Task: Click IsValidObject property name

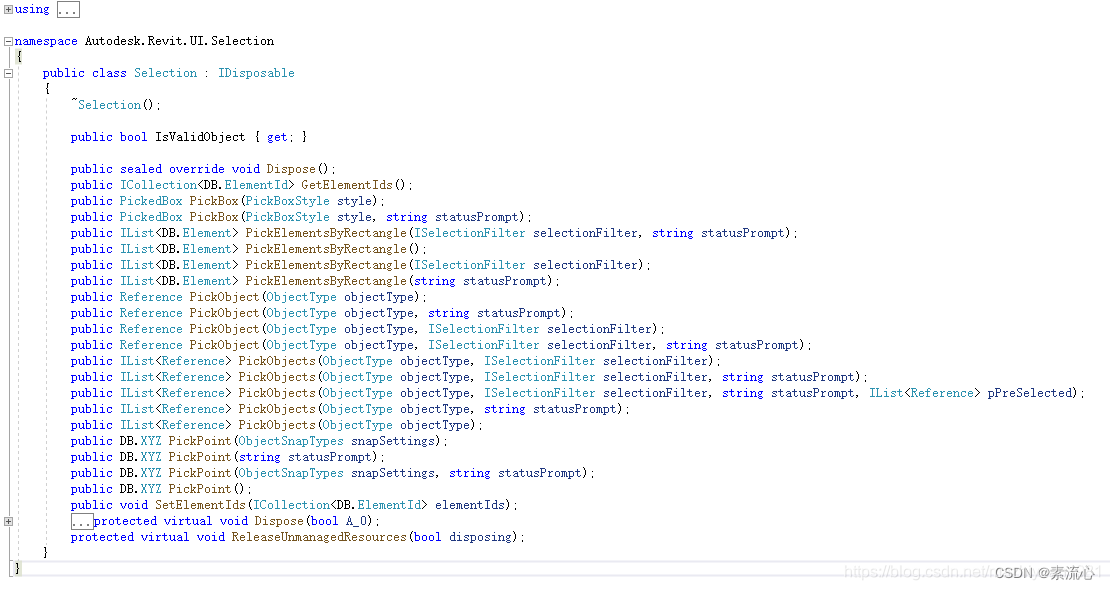Action: tap(200, 137)
